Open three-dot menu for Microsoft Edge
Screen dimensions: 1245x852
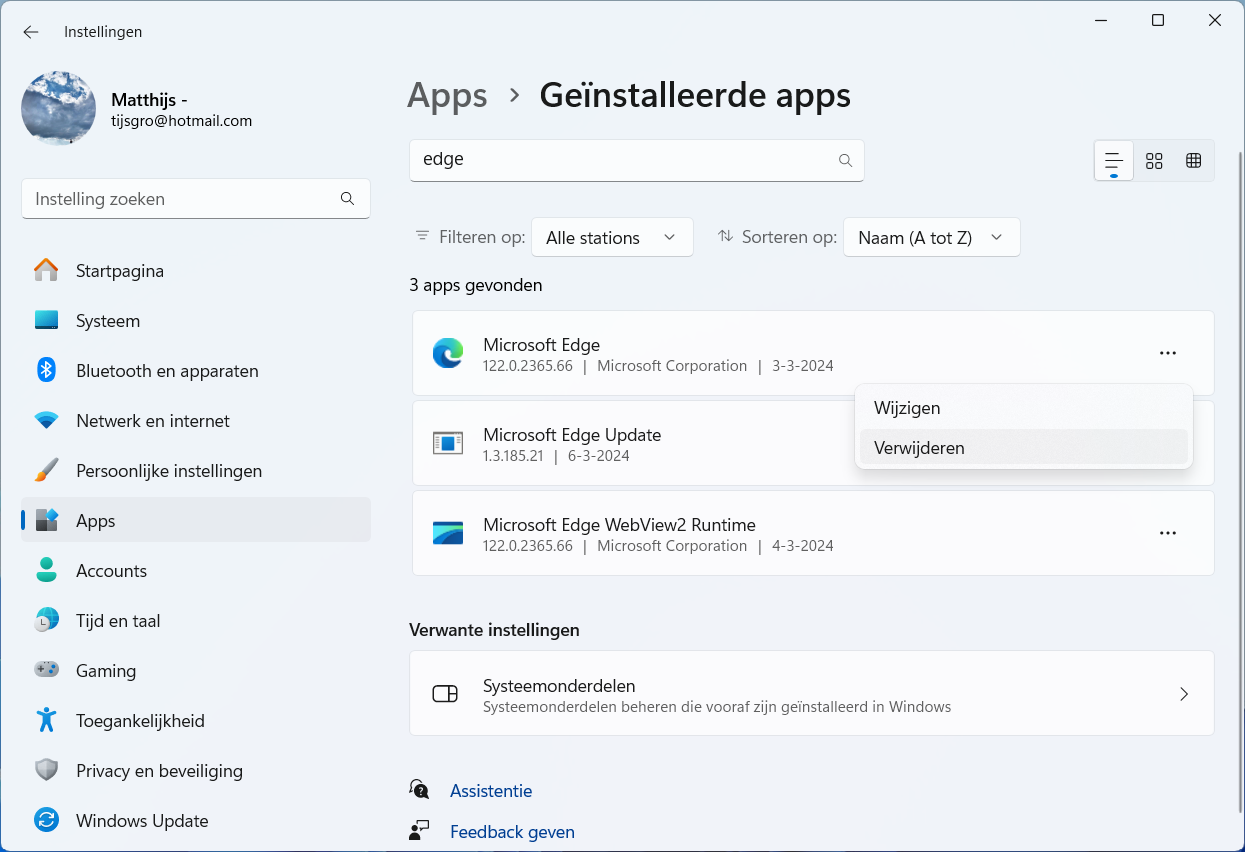pos(1167,353)
